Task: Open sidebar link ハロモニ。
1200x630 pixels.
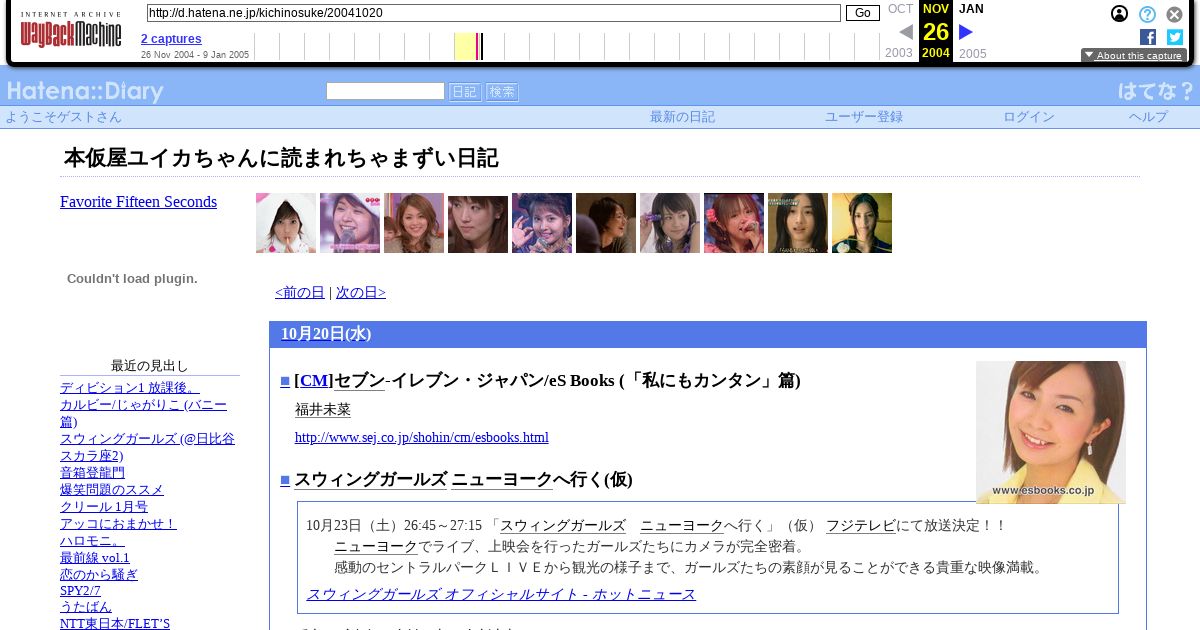Action: [93, 541]
